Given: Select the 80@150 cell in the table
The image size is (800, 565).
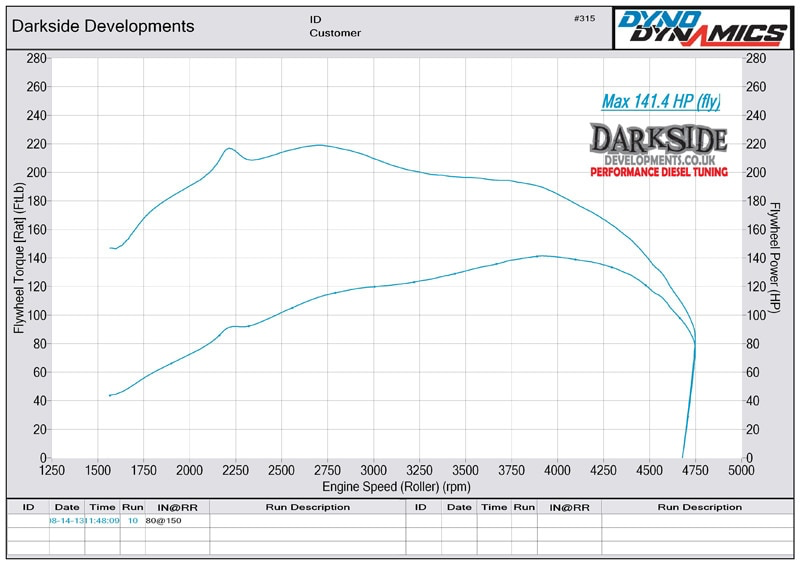Looking at the screenshot, I should coord(163,521).
